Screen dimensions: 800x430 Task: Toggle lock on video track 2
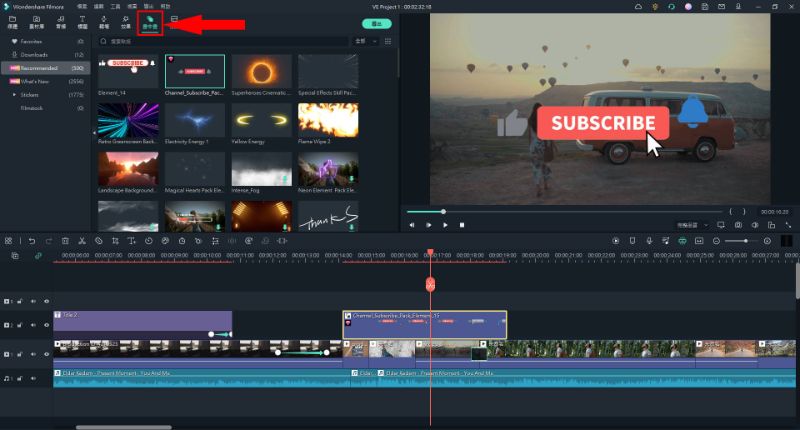[x=20, y=325]
